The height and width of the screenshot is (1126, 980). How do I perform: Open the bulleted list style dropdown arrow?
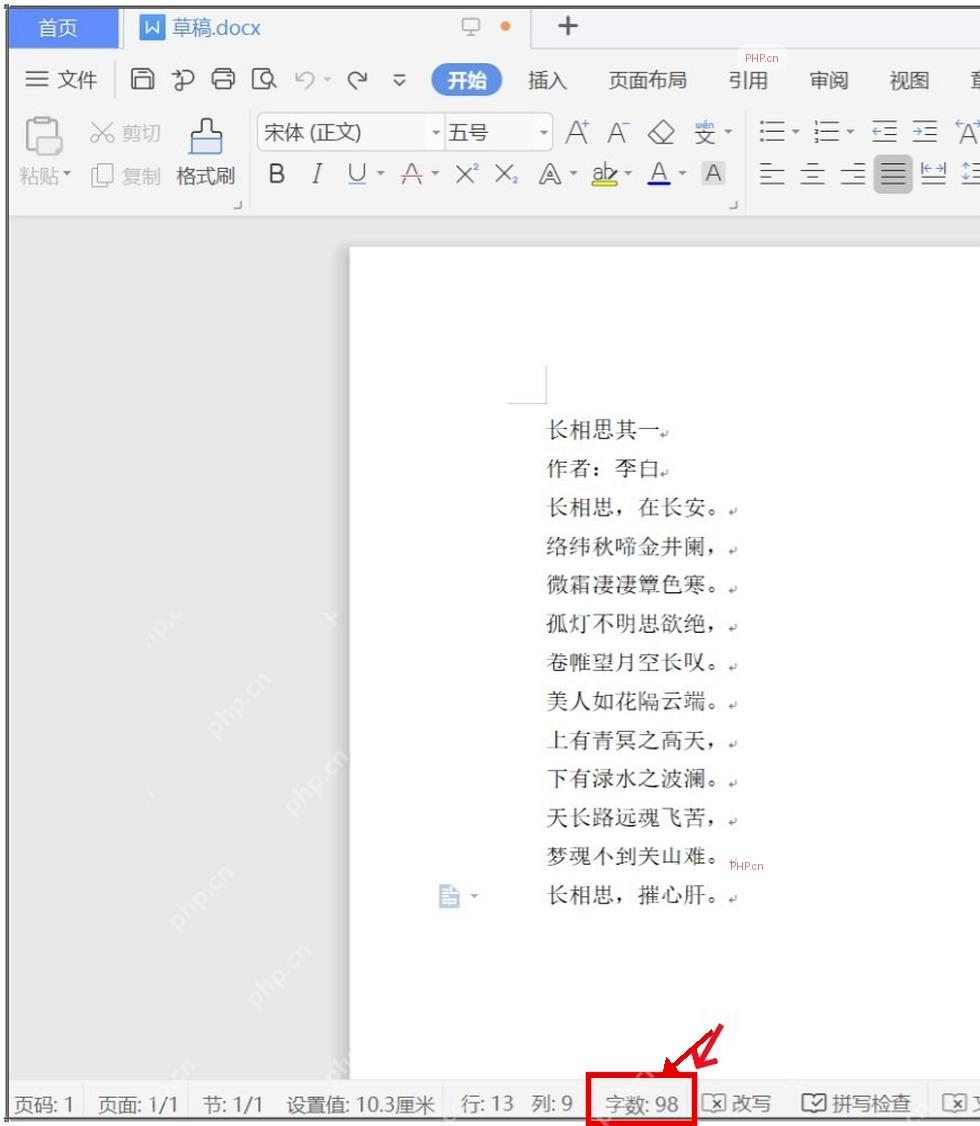[795, 131]
